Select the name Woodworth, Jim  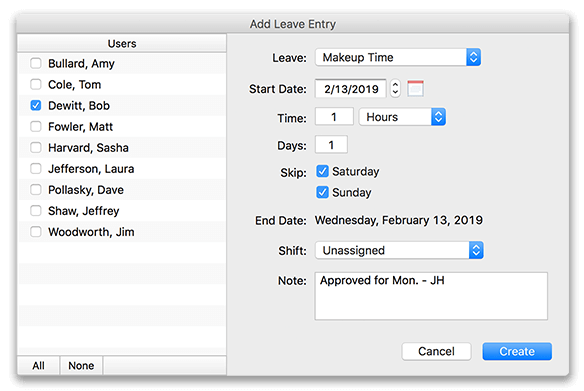[91, 232]
